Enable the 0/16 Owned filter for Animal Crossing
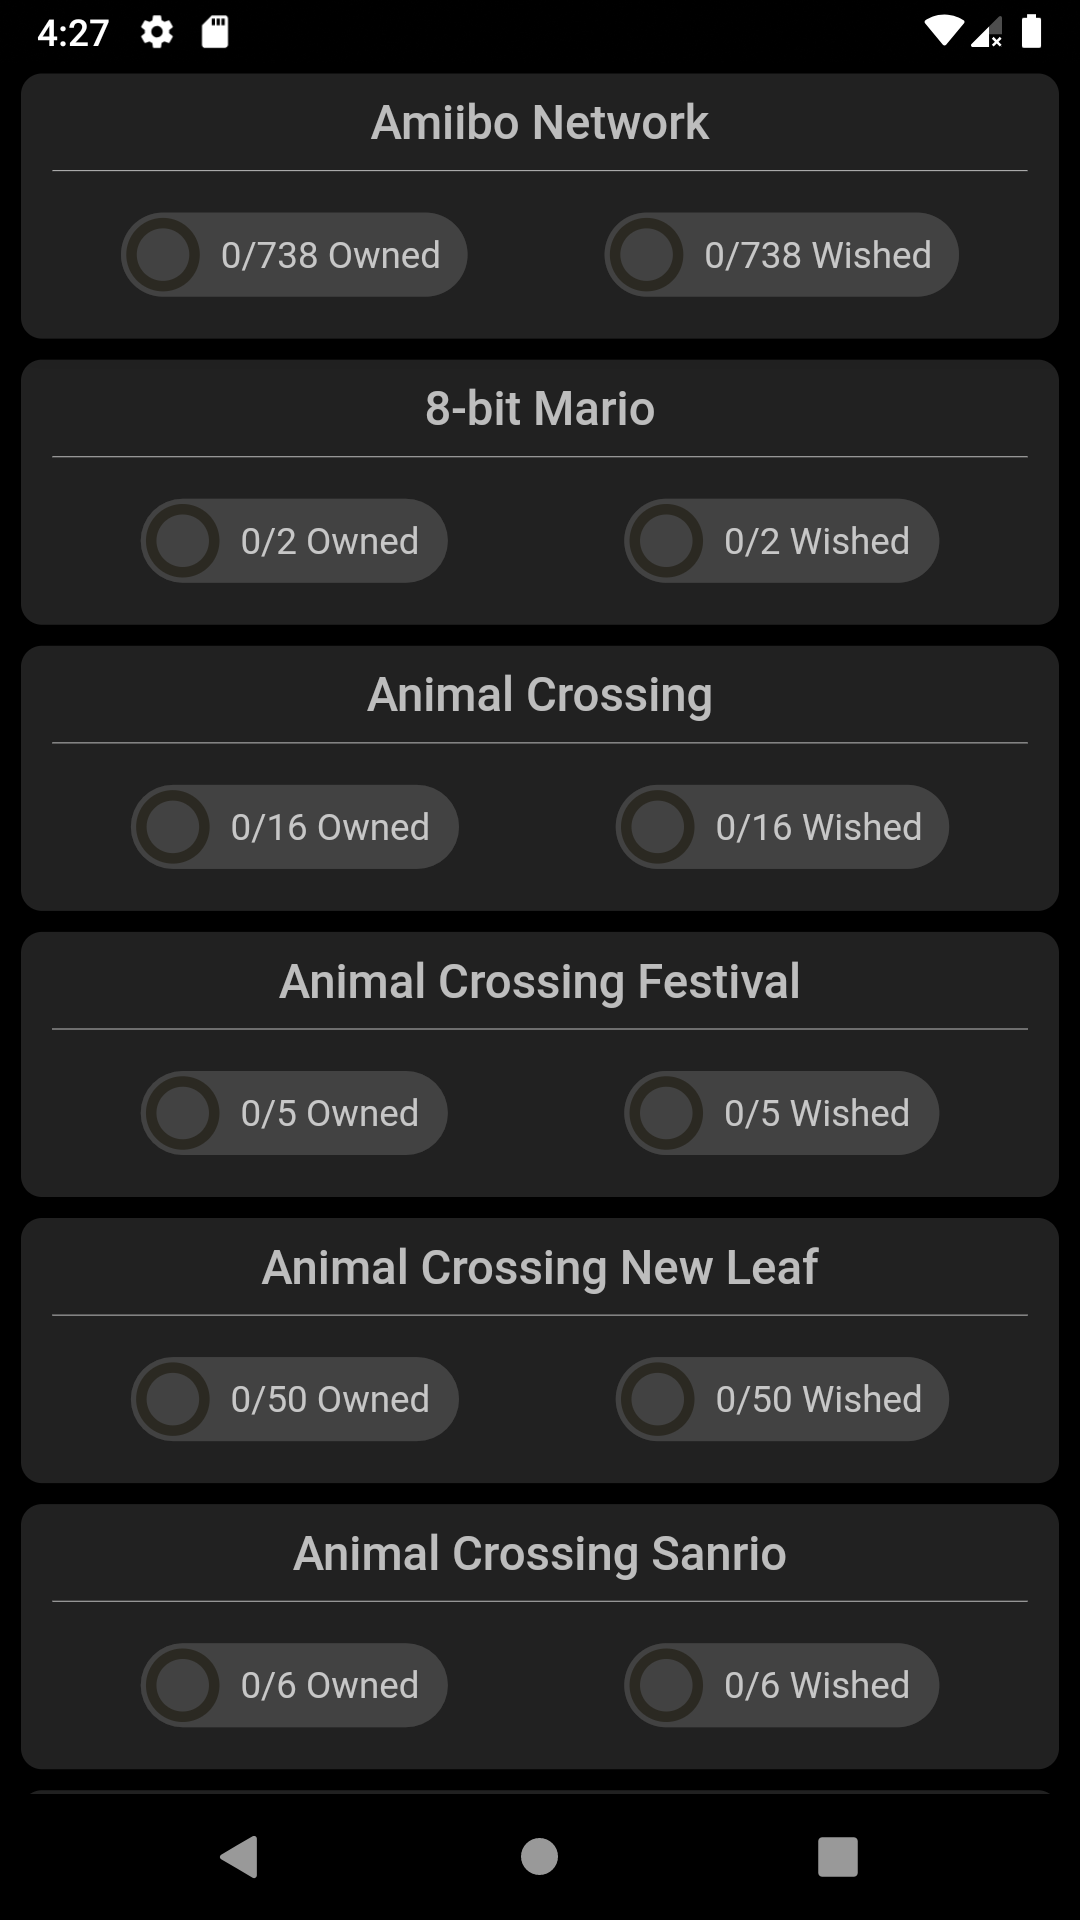Viewport: 1080px width, 1920px height. pos(294,827)
